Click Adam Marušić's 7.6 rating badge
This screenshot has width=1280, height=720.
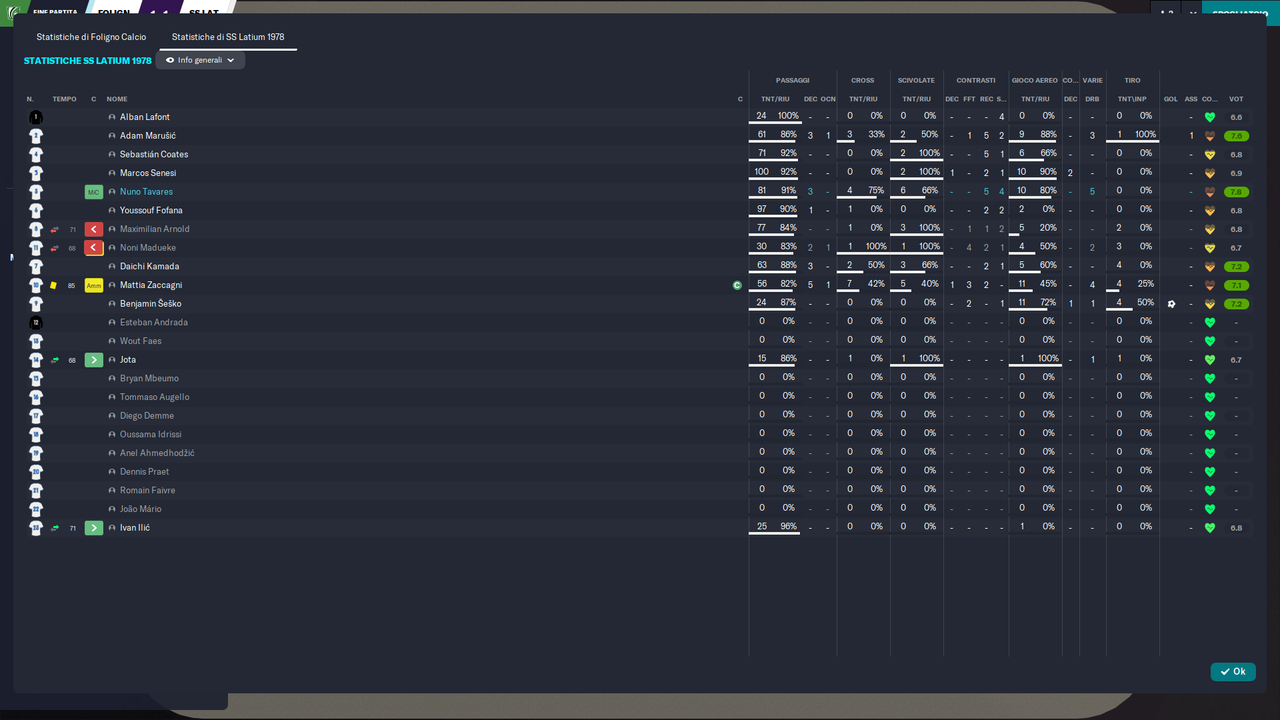pos(1236,136)
